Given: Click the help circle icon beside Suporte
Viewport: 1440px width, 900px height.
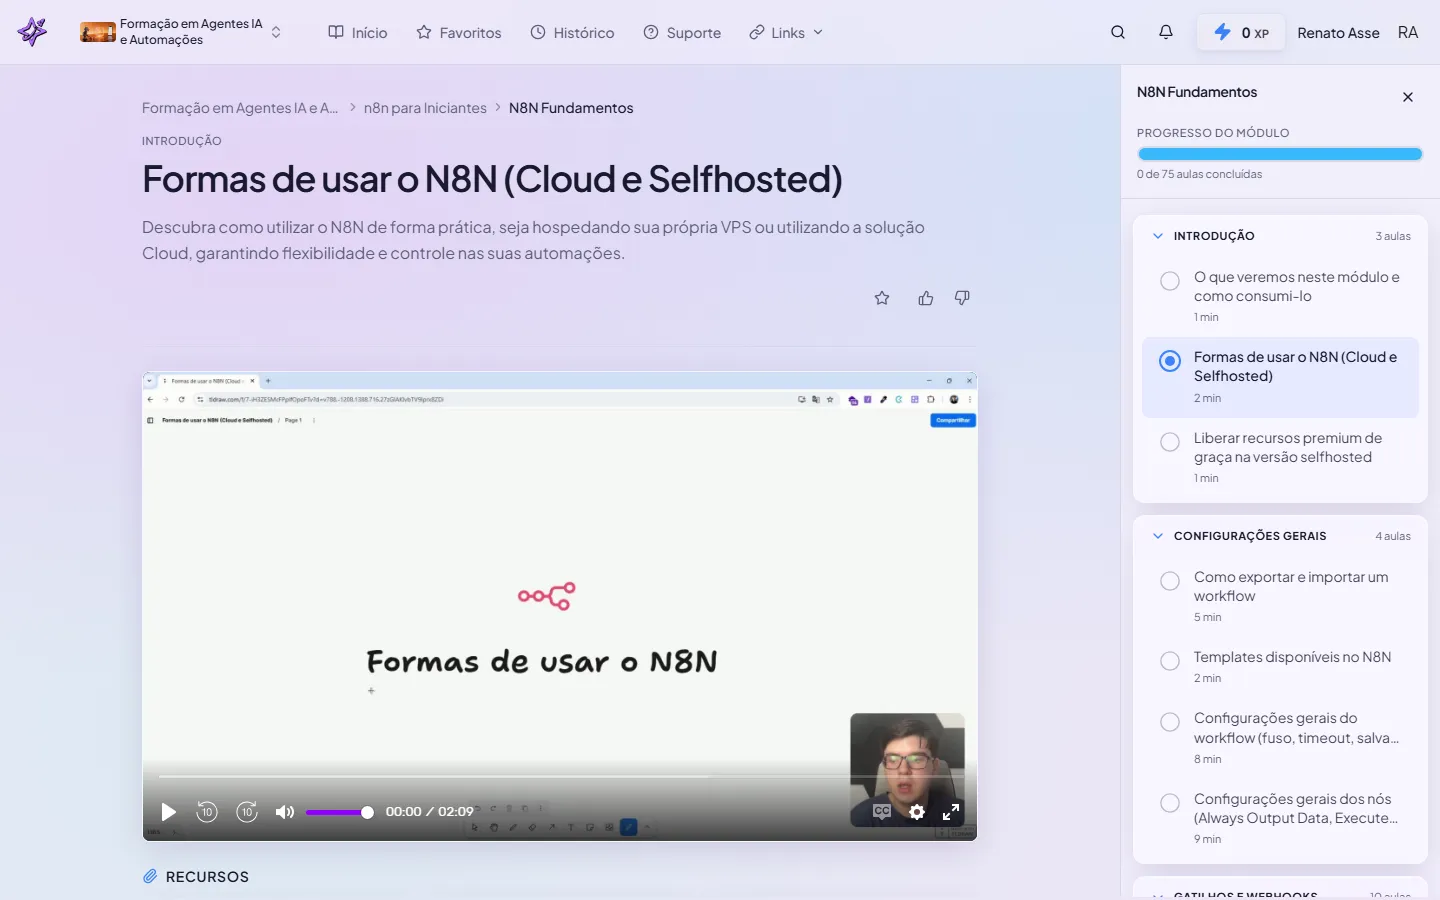Looking at the screenshot, I should coord(651,32).
